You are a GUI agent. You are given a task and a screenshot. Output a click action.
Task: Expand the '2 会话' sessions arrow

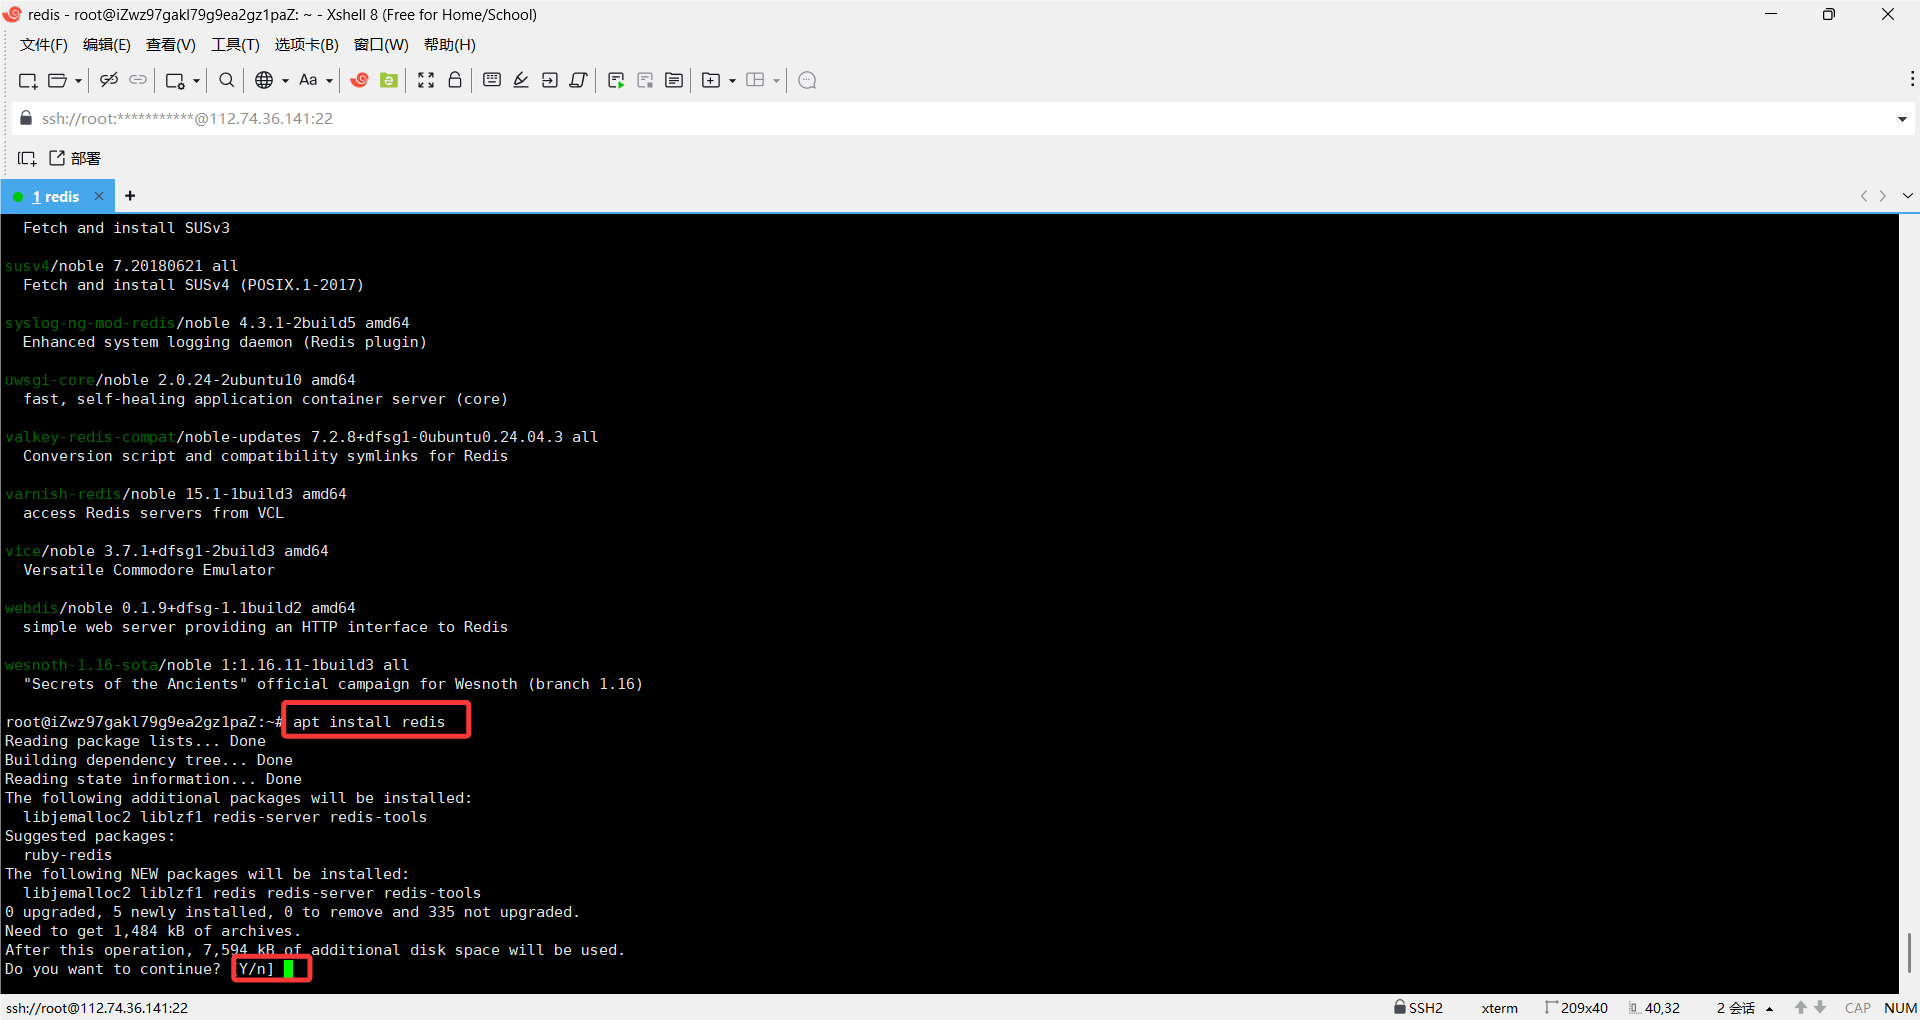tap(1770, 1009)
